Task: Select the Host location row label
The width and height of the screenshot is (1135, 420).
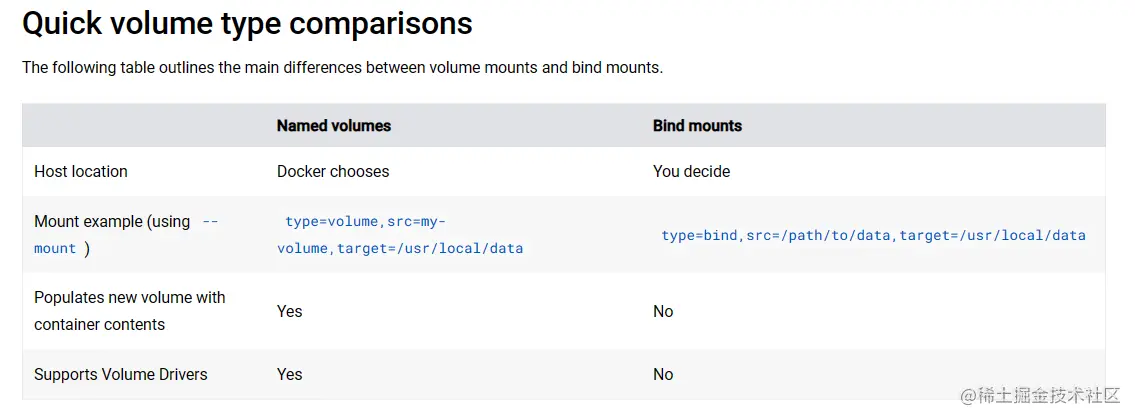Action: tap(81, 172)
